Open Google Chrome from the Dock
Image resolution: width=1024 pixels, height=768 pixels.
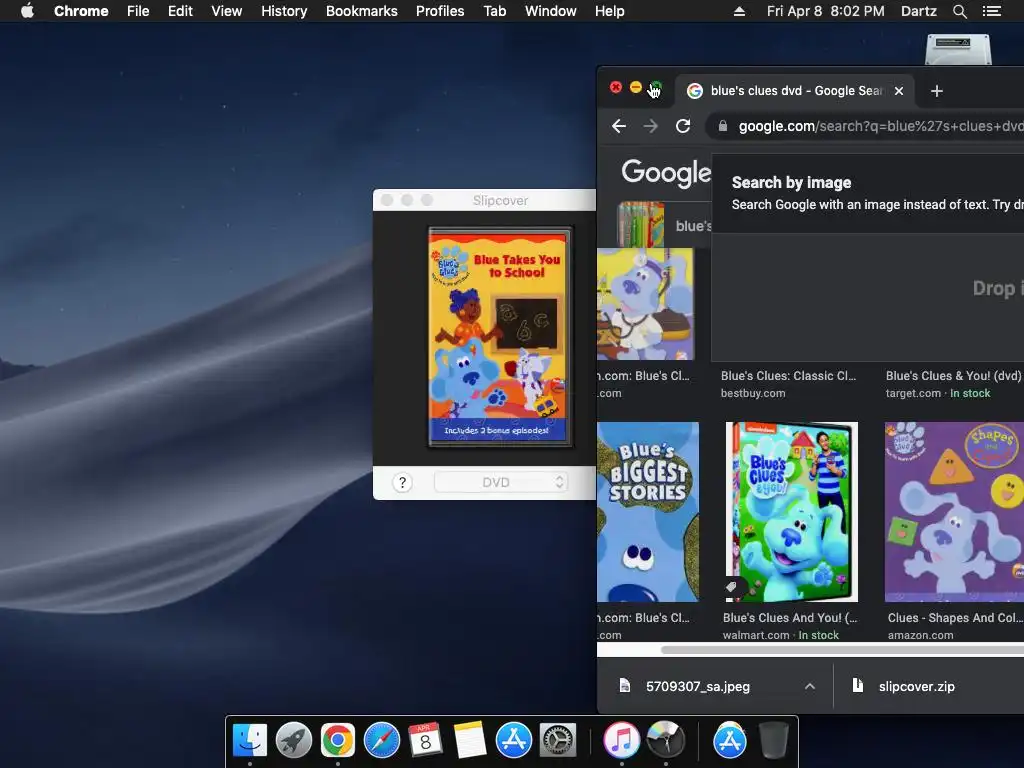pos(338,740)
